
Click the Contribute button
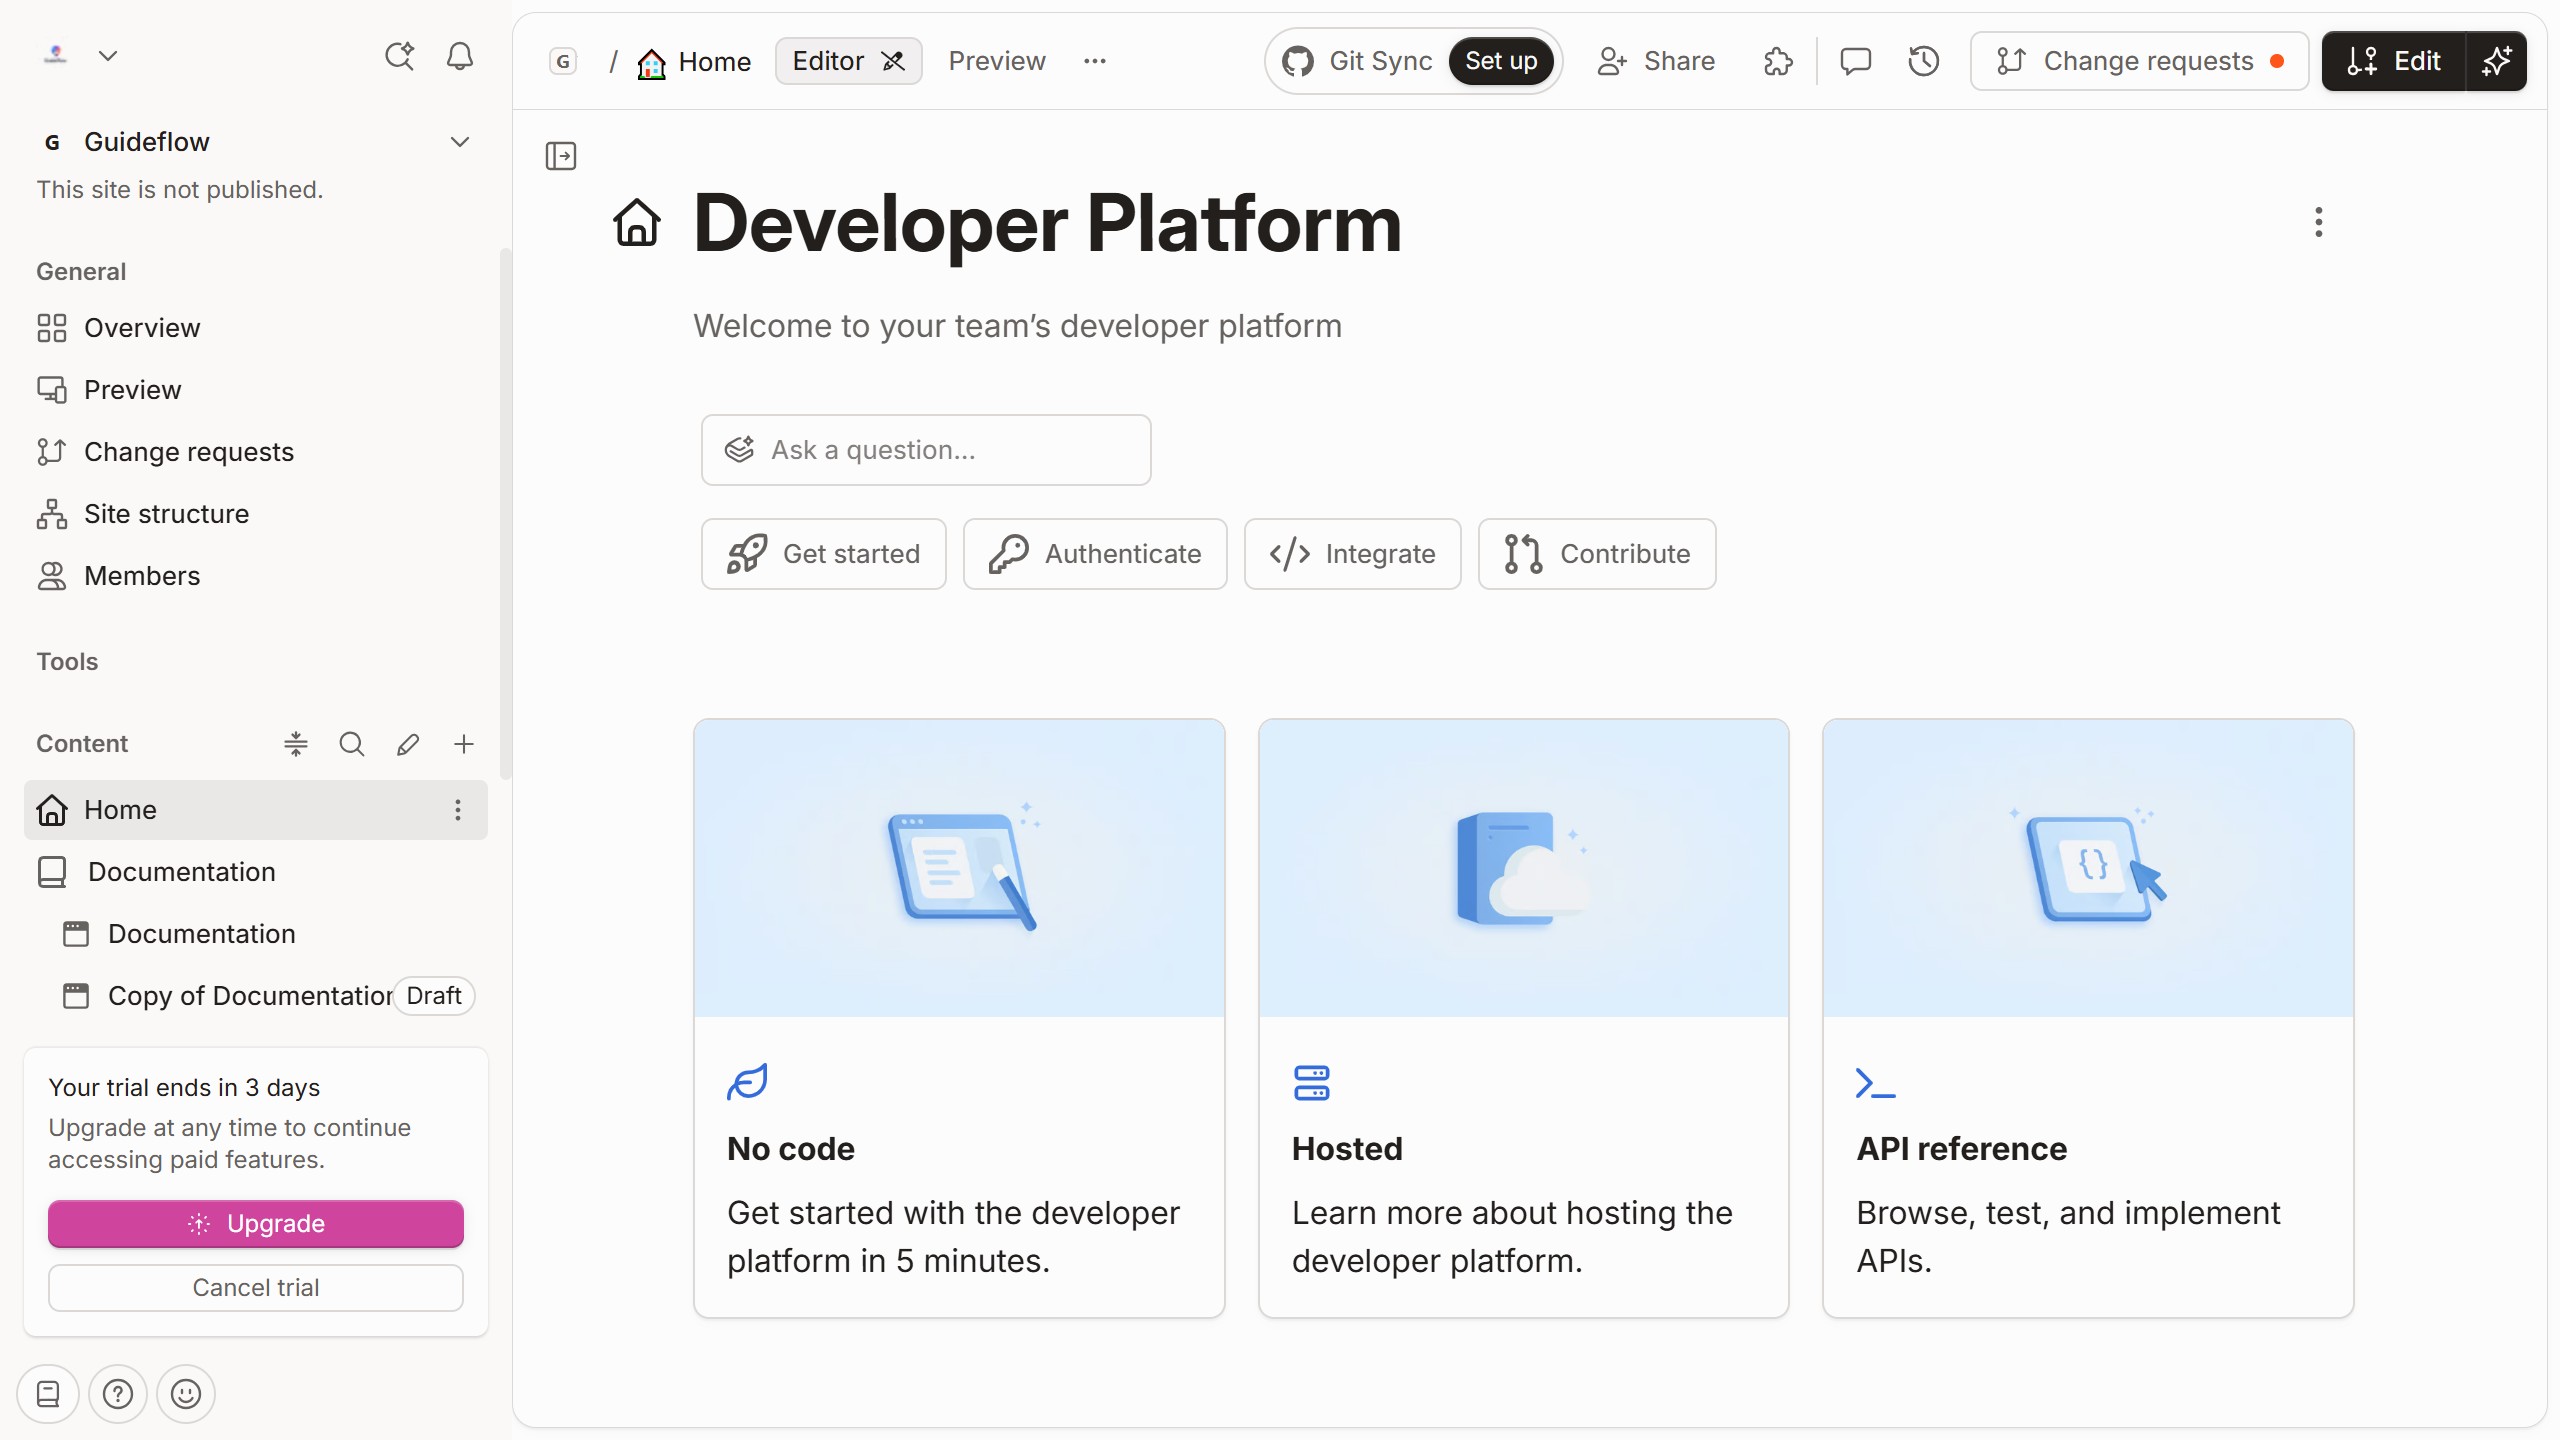click(1597, 554)
